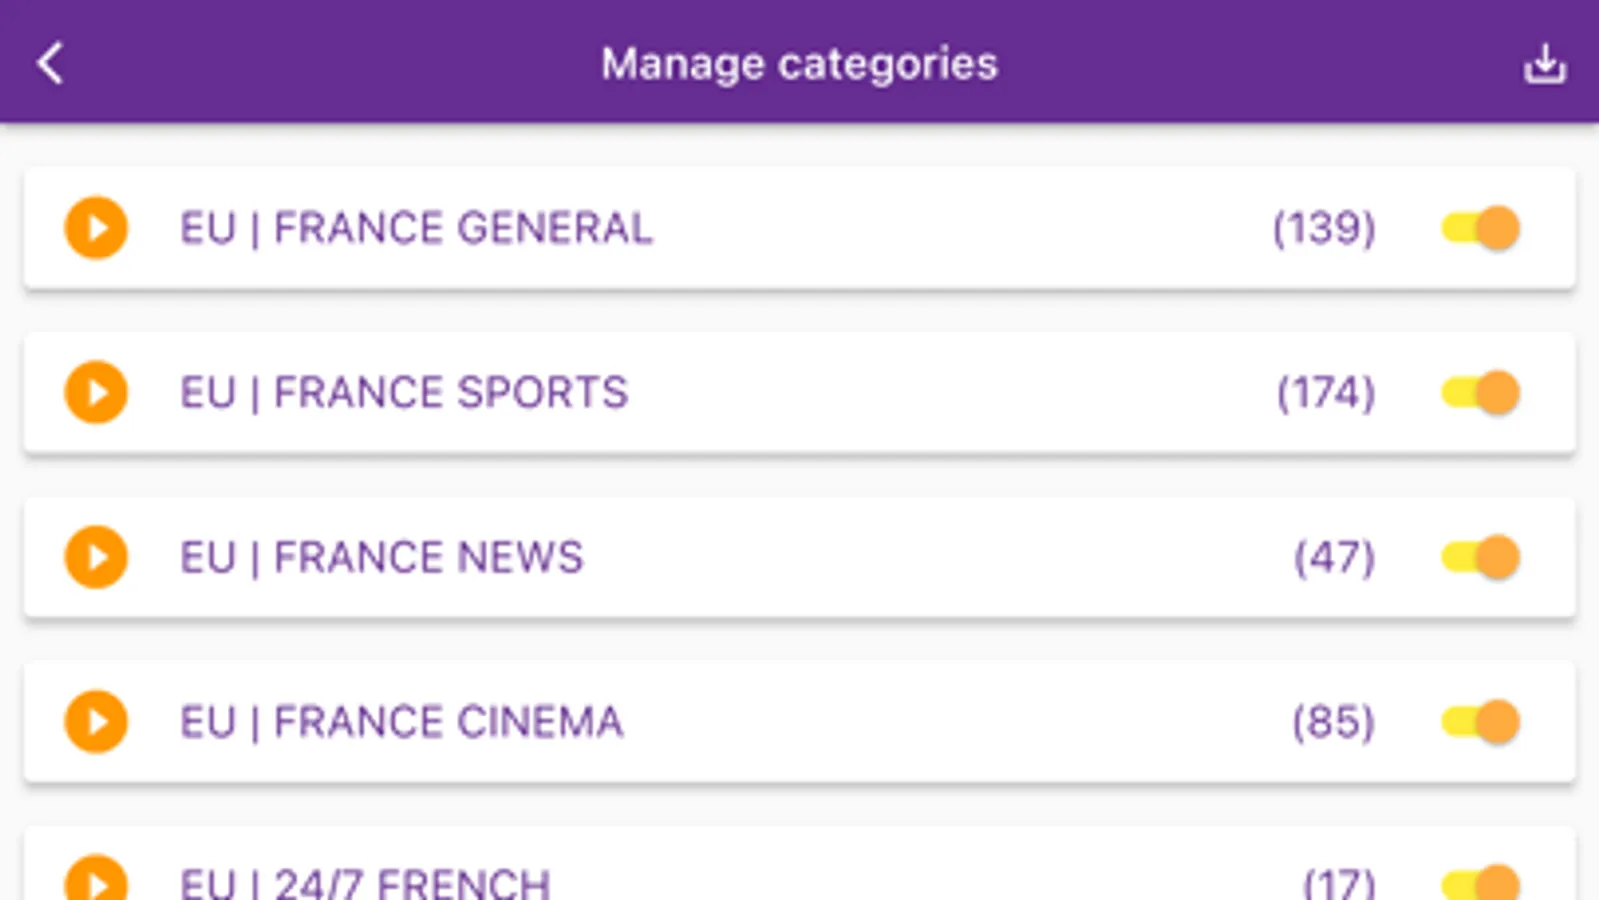Screen dimensions: 1599x900
Task: Toggle the 24/7 French category switch
Action: (x=1480, y=883)
